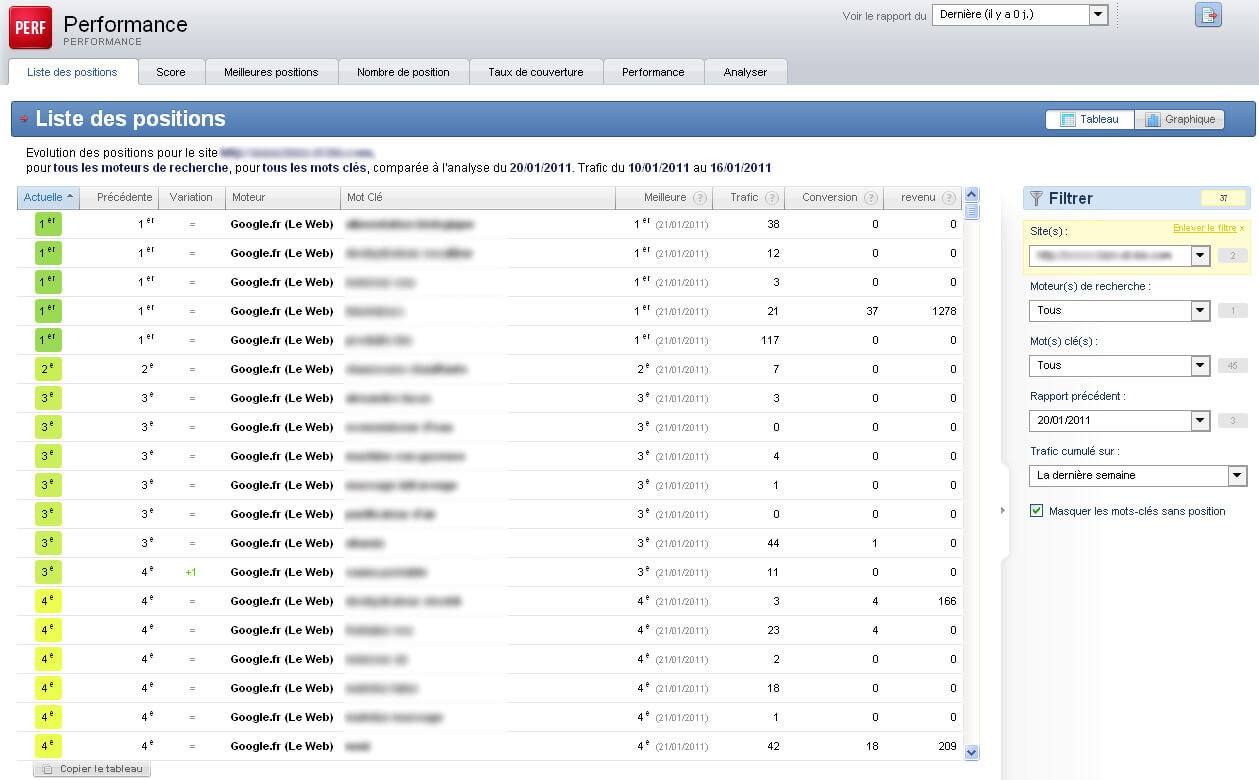Expand the Rapport précédent date dropdown
The width and height of the screenshot is (1259, 780).
pyautogui.click(x=1201, y=421)
